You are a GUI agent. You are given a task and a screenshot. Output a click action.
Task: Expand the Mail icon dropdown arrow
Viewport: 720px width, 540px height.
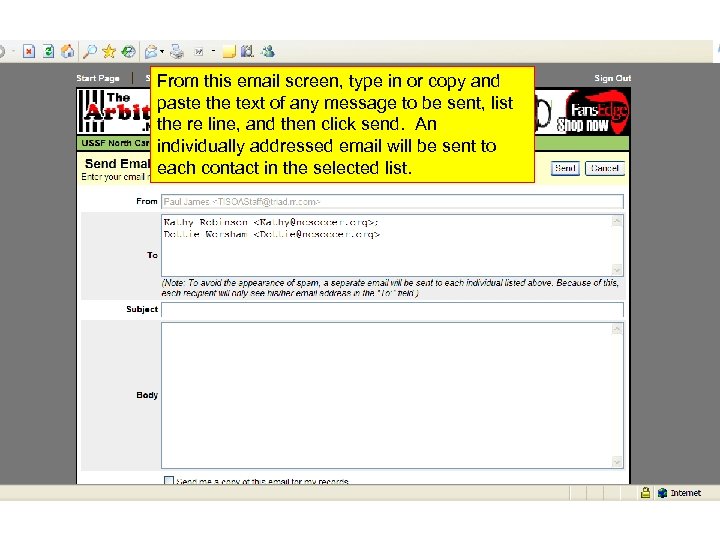(x=162, y=52)
